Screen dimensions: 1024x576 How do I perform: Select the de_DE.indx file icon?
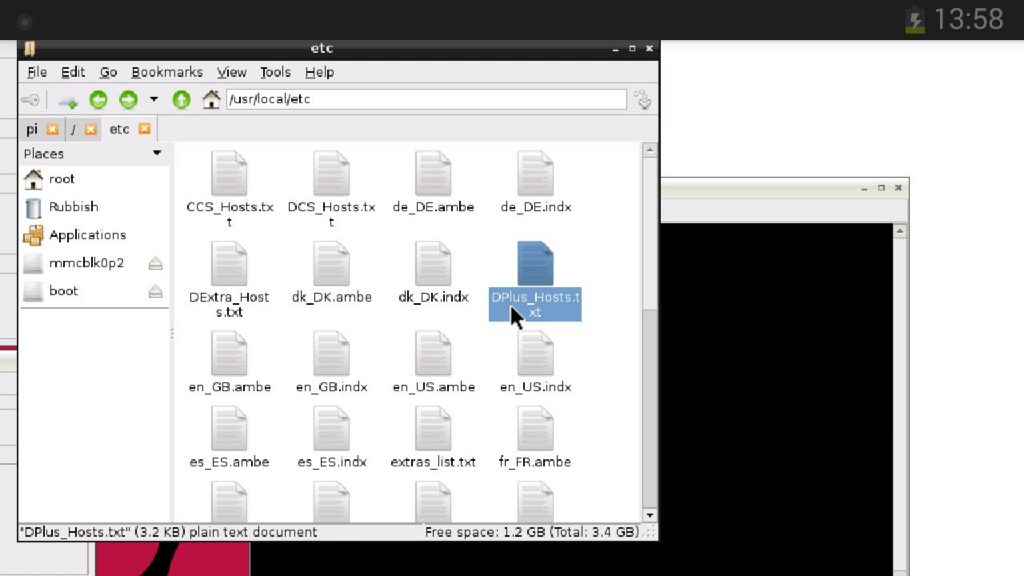[x=535, y=174]
